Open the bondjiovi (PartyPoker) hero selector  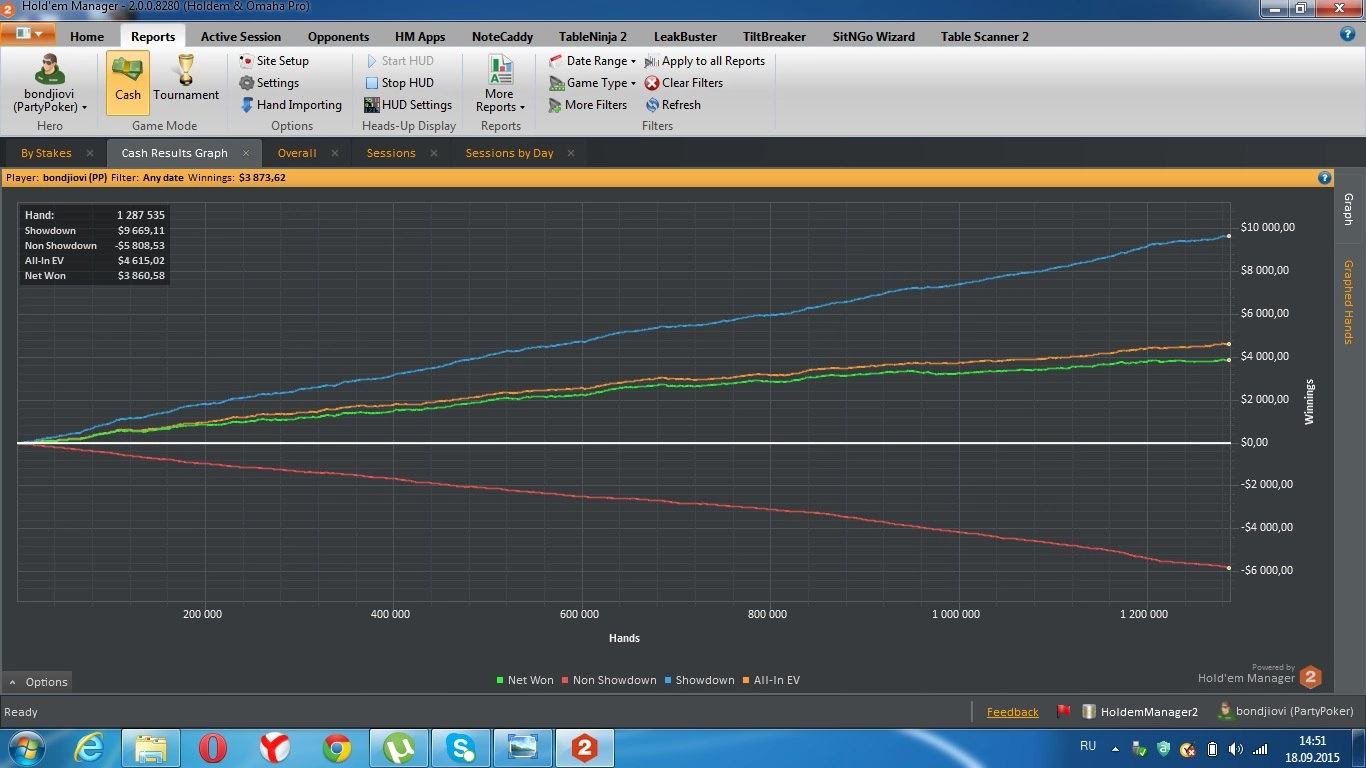point(49,83)
